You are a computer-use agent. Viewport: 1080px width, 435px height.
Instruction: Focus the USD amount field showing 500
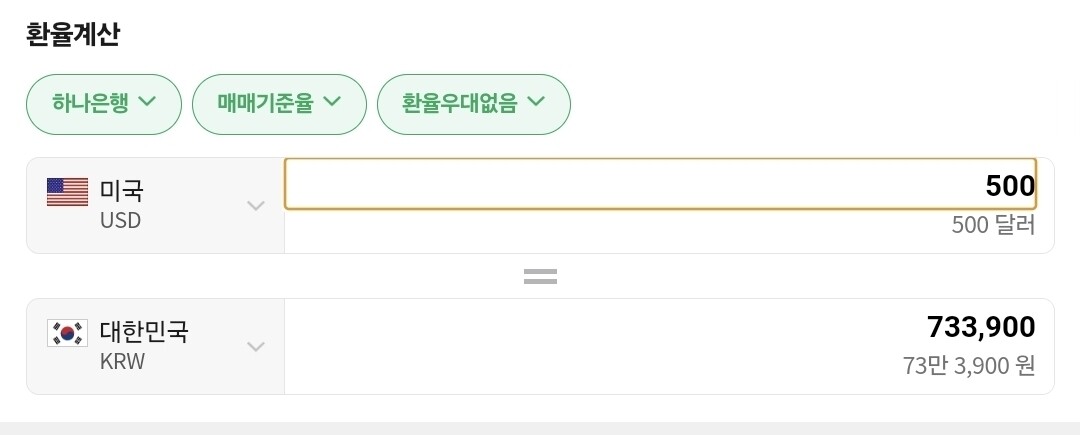(x=660, y=185)
